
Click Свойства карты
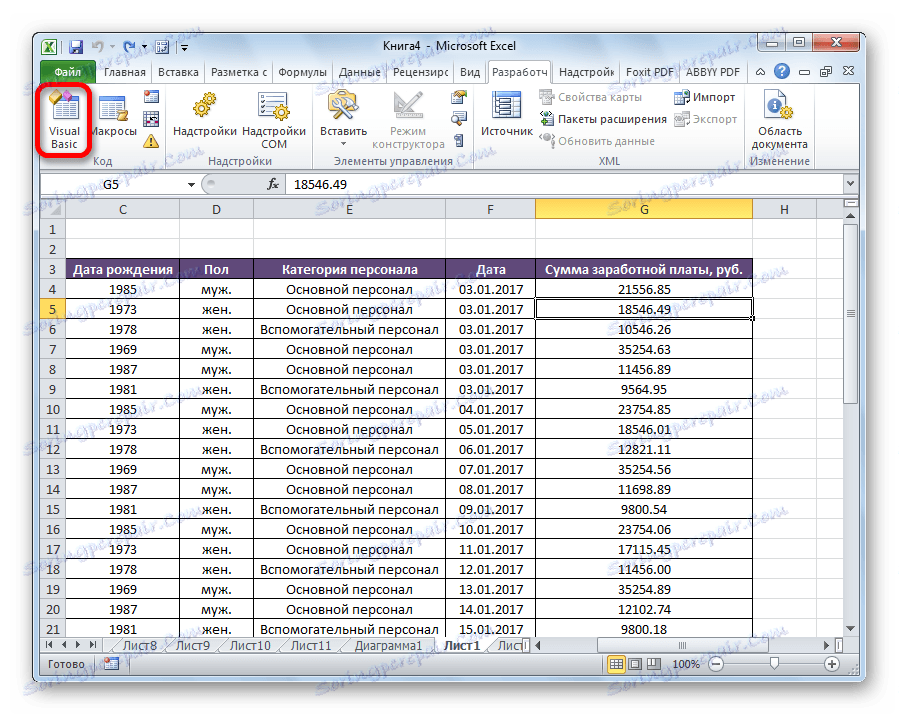pos(591,97)
